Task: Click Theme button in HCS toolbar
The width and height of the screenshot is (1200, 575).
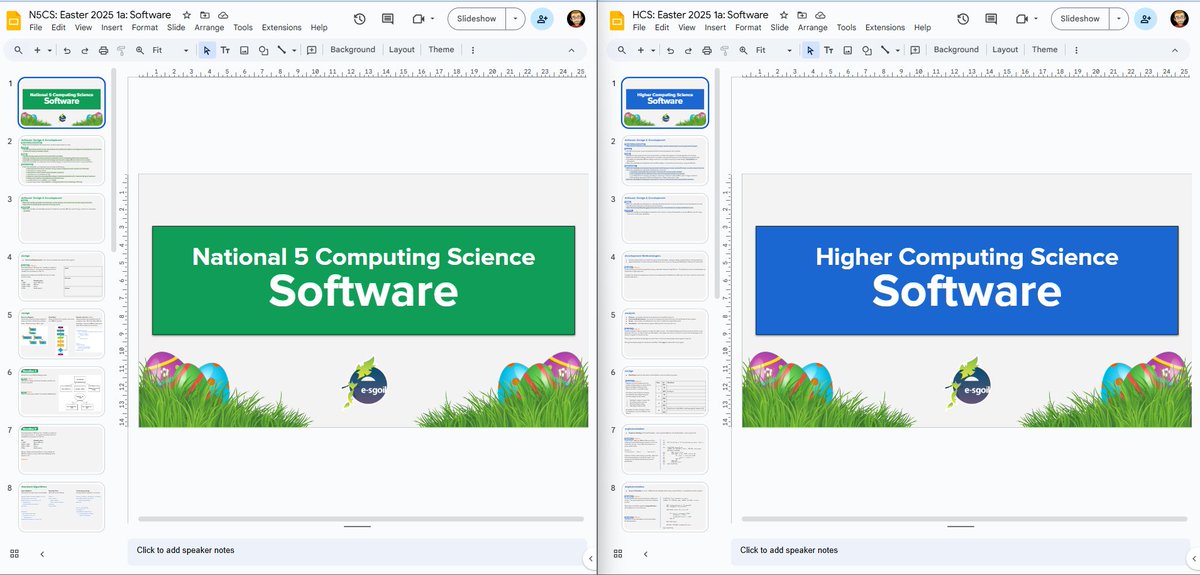Action: [x=1045, y=50]
